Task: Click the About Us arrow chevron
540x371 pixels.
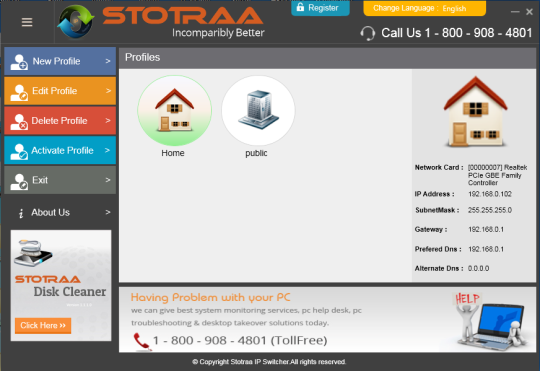Action: click(108, 213)
